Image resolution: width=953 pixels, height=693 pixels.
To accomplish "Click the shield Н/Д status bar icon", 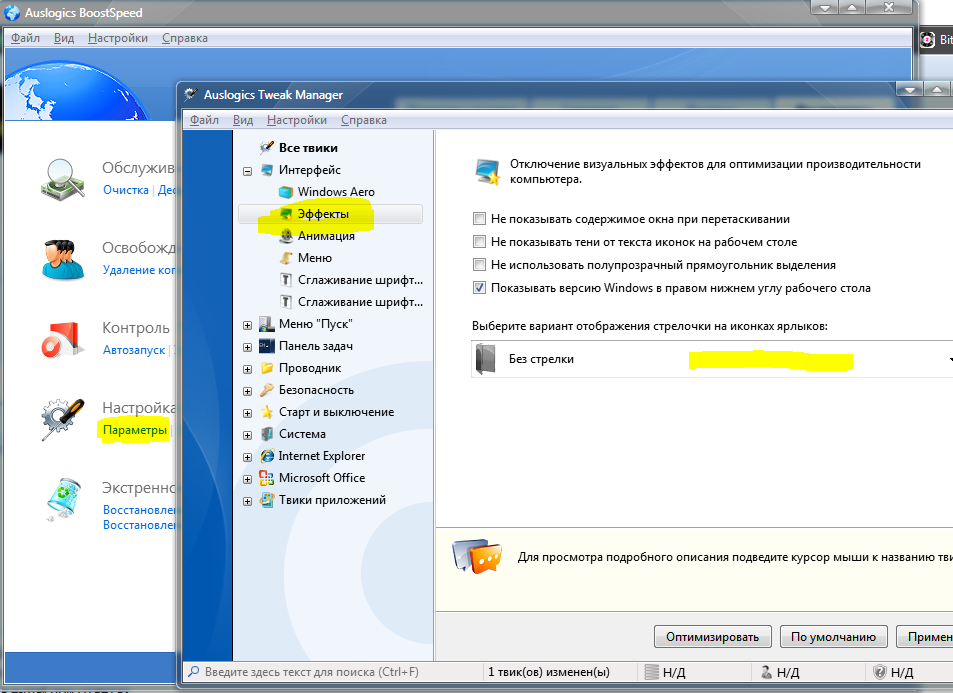I will [x=879, y=672].
